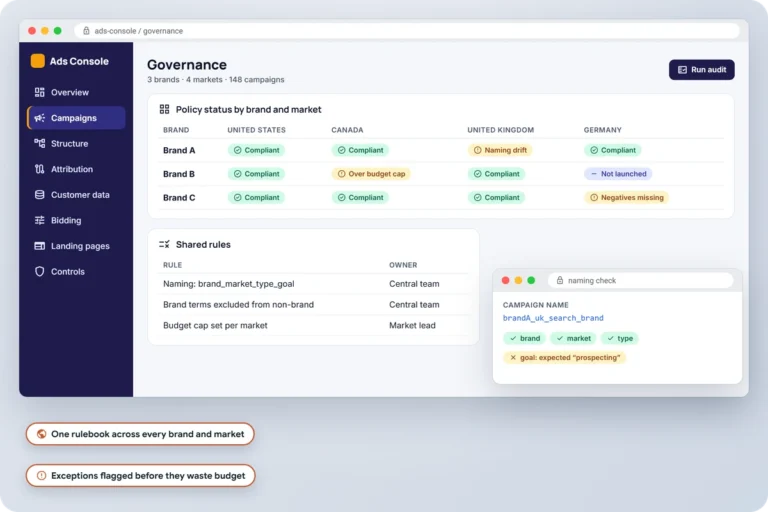Click the ads-console / governance address bar

pos(407,31)
